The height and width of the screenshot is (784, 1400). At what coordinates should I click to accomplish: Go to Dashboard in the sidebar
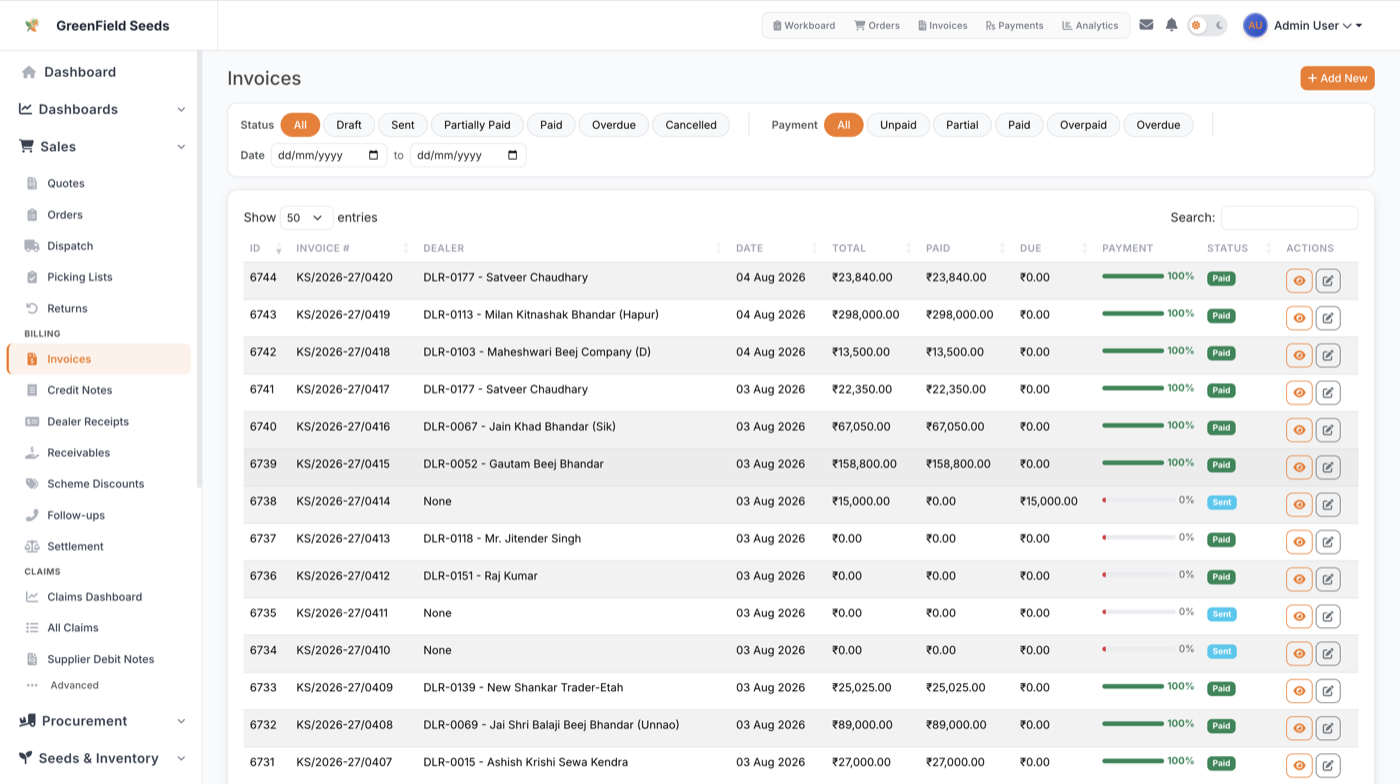coord(80,72)
